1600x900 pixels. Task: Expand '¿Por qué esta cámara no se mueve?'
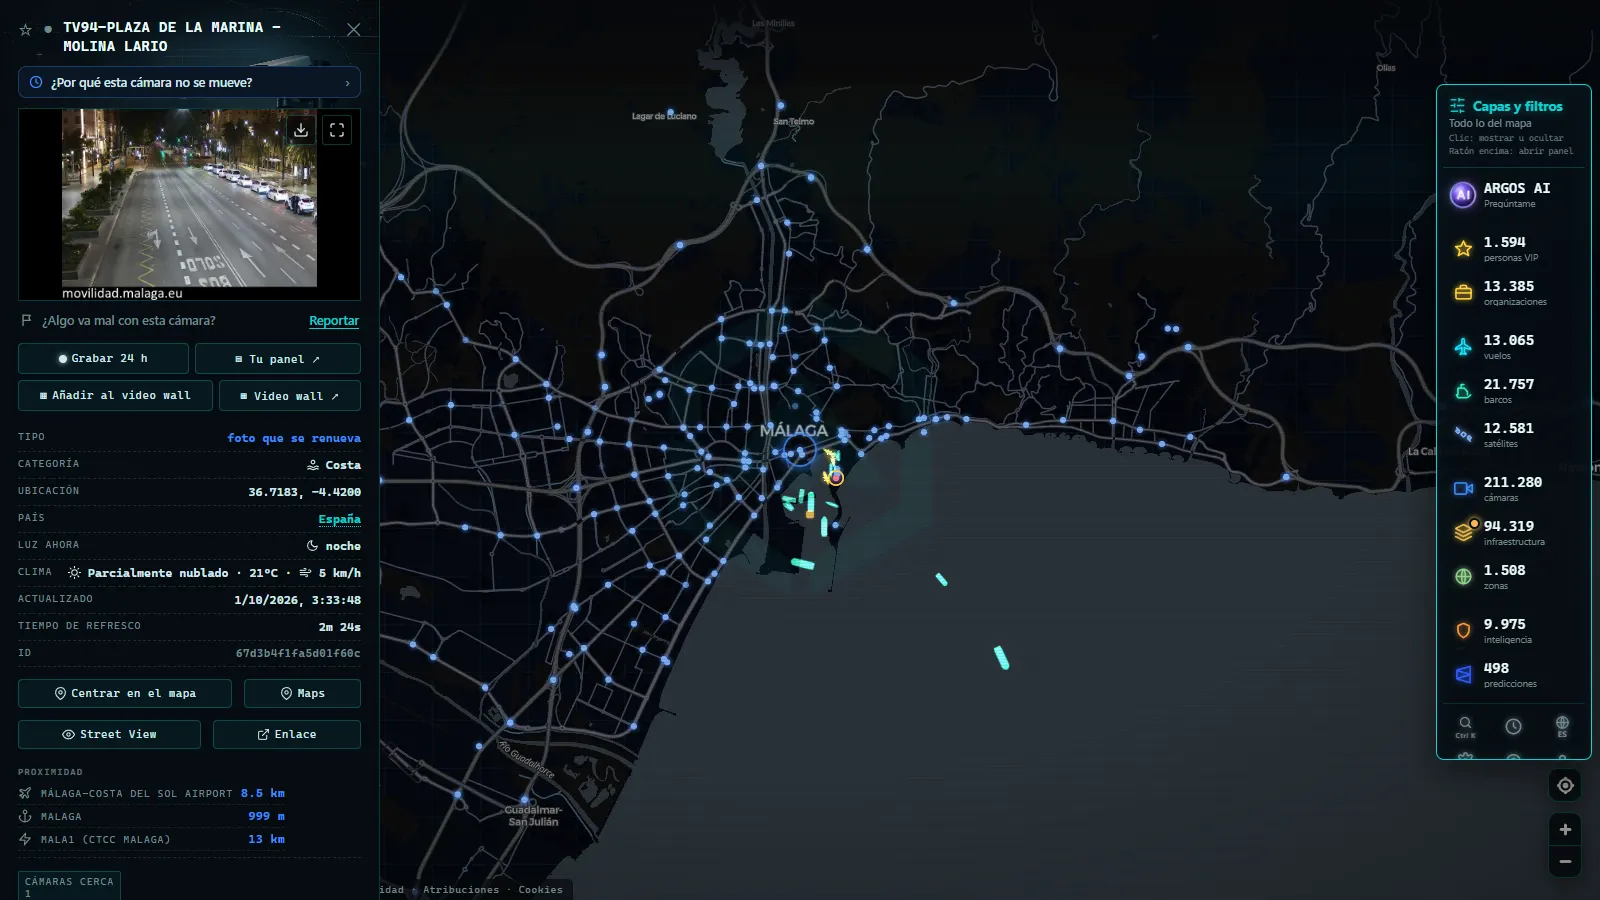click(x=189, y=83)
